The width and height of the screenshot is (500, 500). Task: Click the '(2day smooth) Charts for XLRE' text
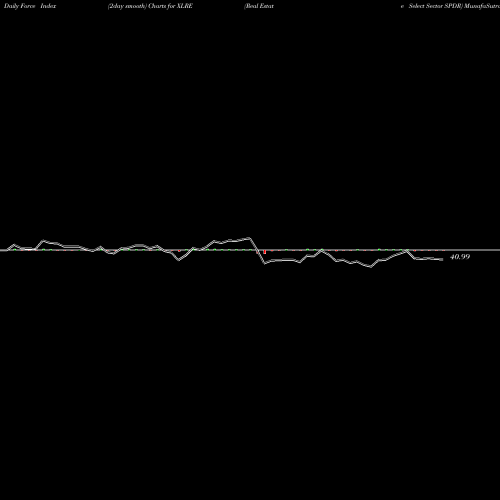pyautogui.click(x=150, y=6)
